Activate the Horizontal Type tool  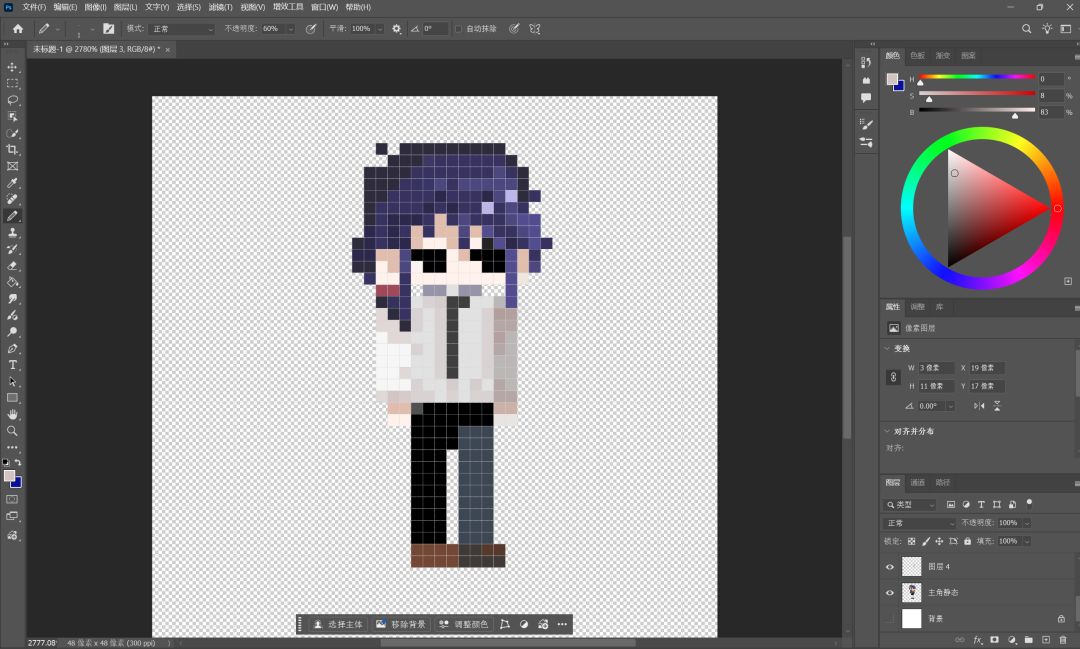12,364
